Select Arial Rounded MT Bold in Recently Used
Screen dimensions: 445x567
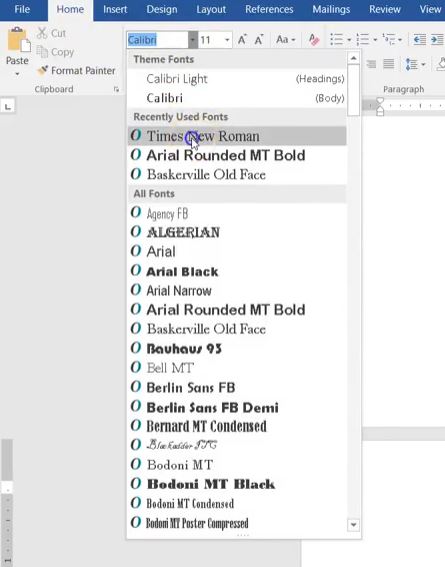click(x=237, y=155)
